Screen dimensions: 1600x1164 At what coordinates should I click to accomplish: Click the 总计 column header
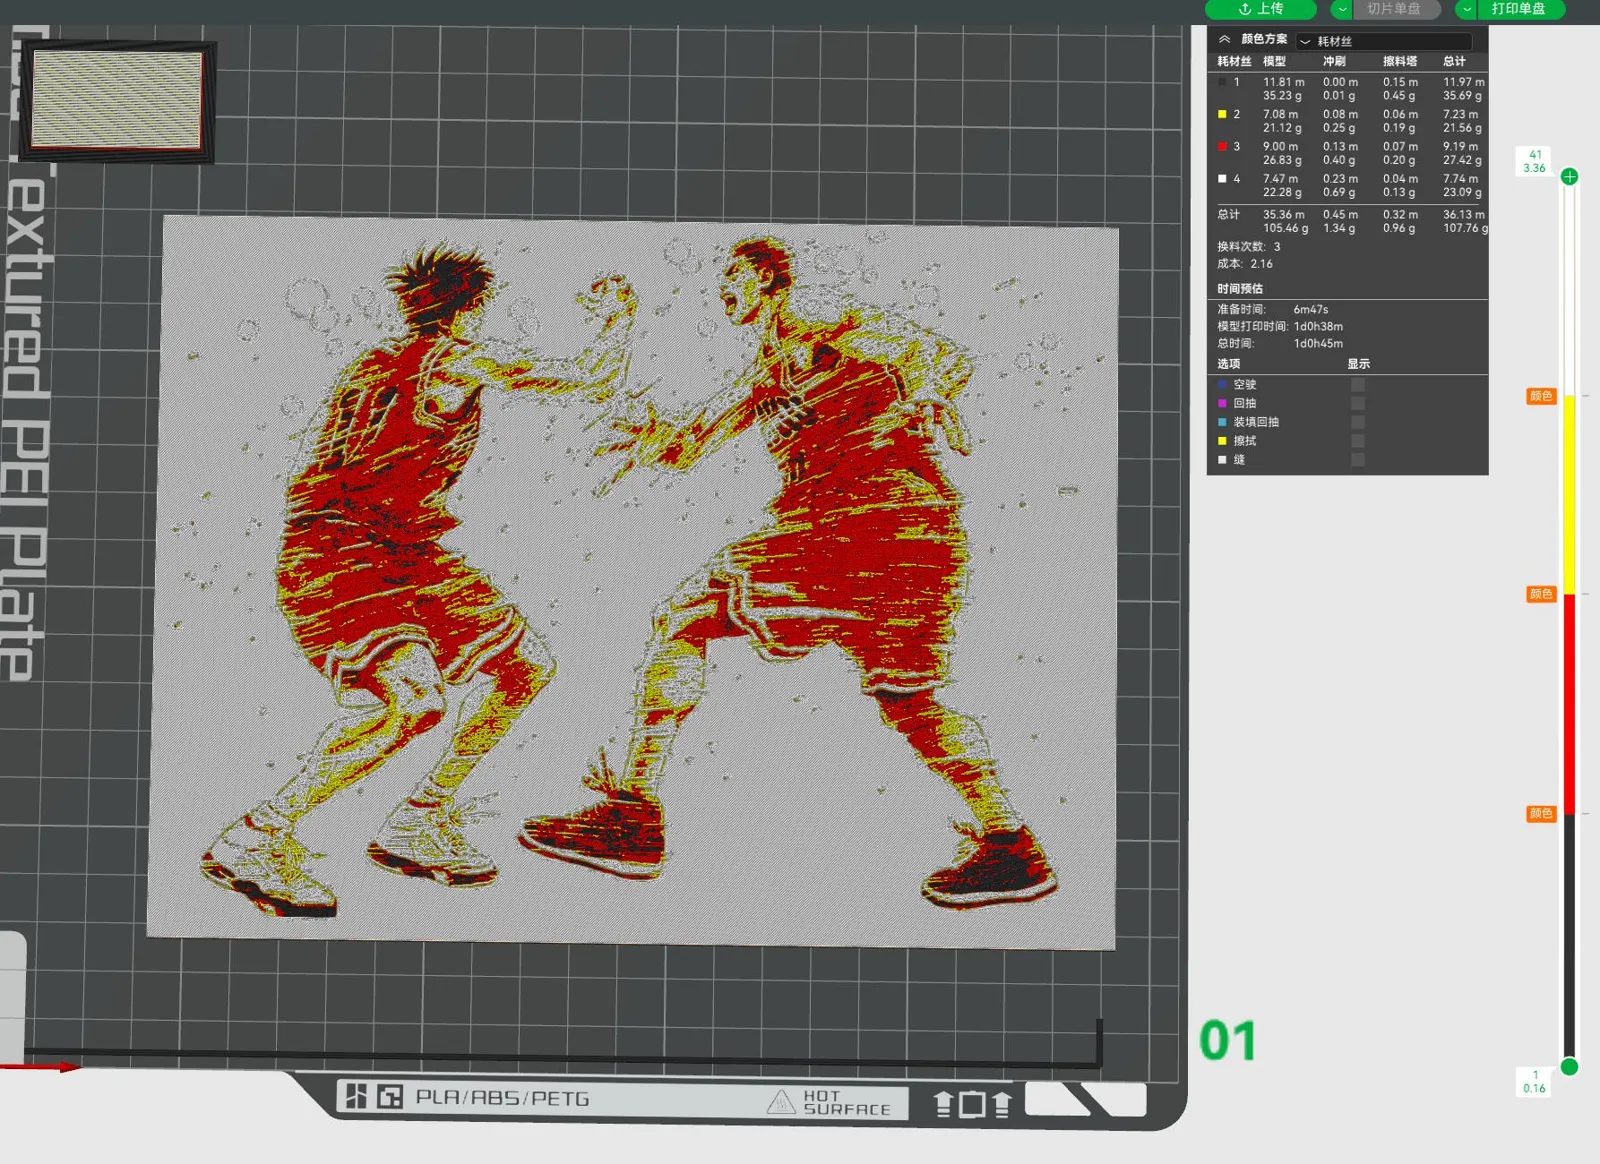tap(1454, 61)
